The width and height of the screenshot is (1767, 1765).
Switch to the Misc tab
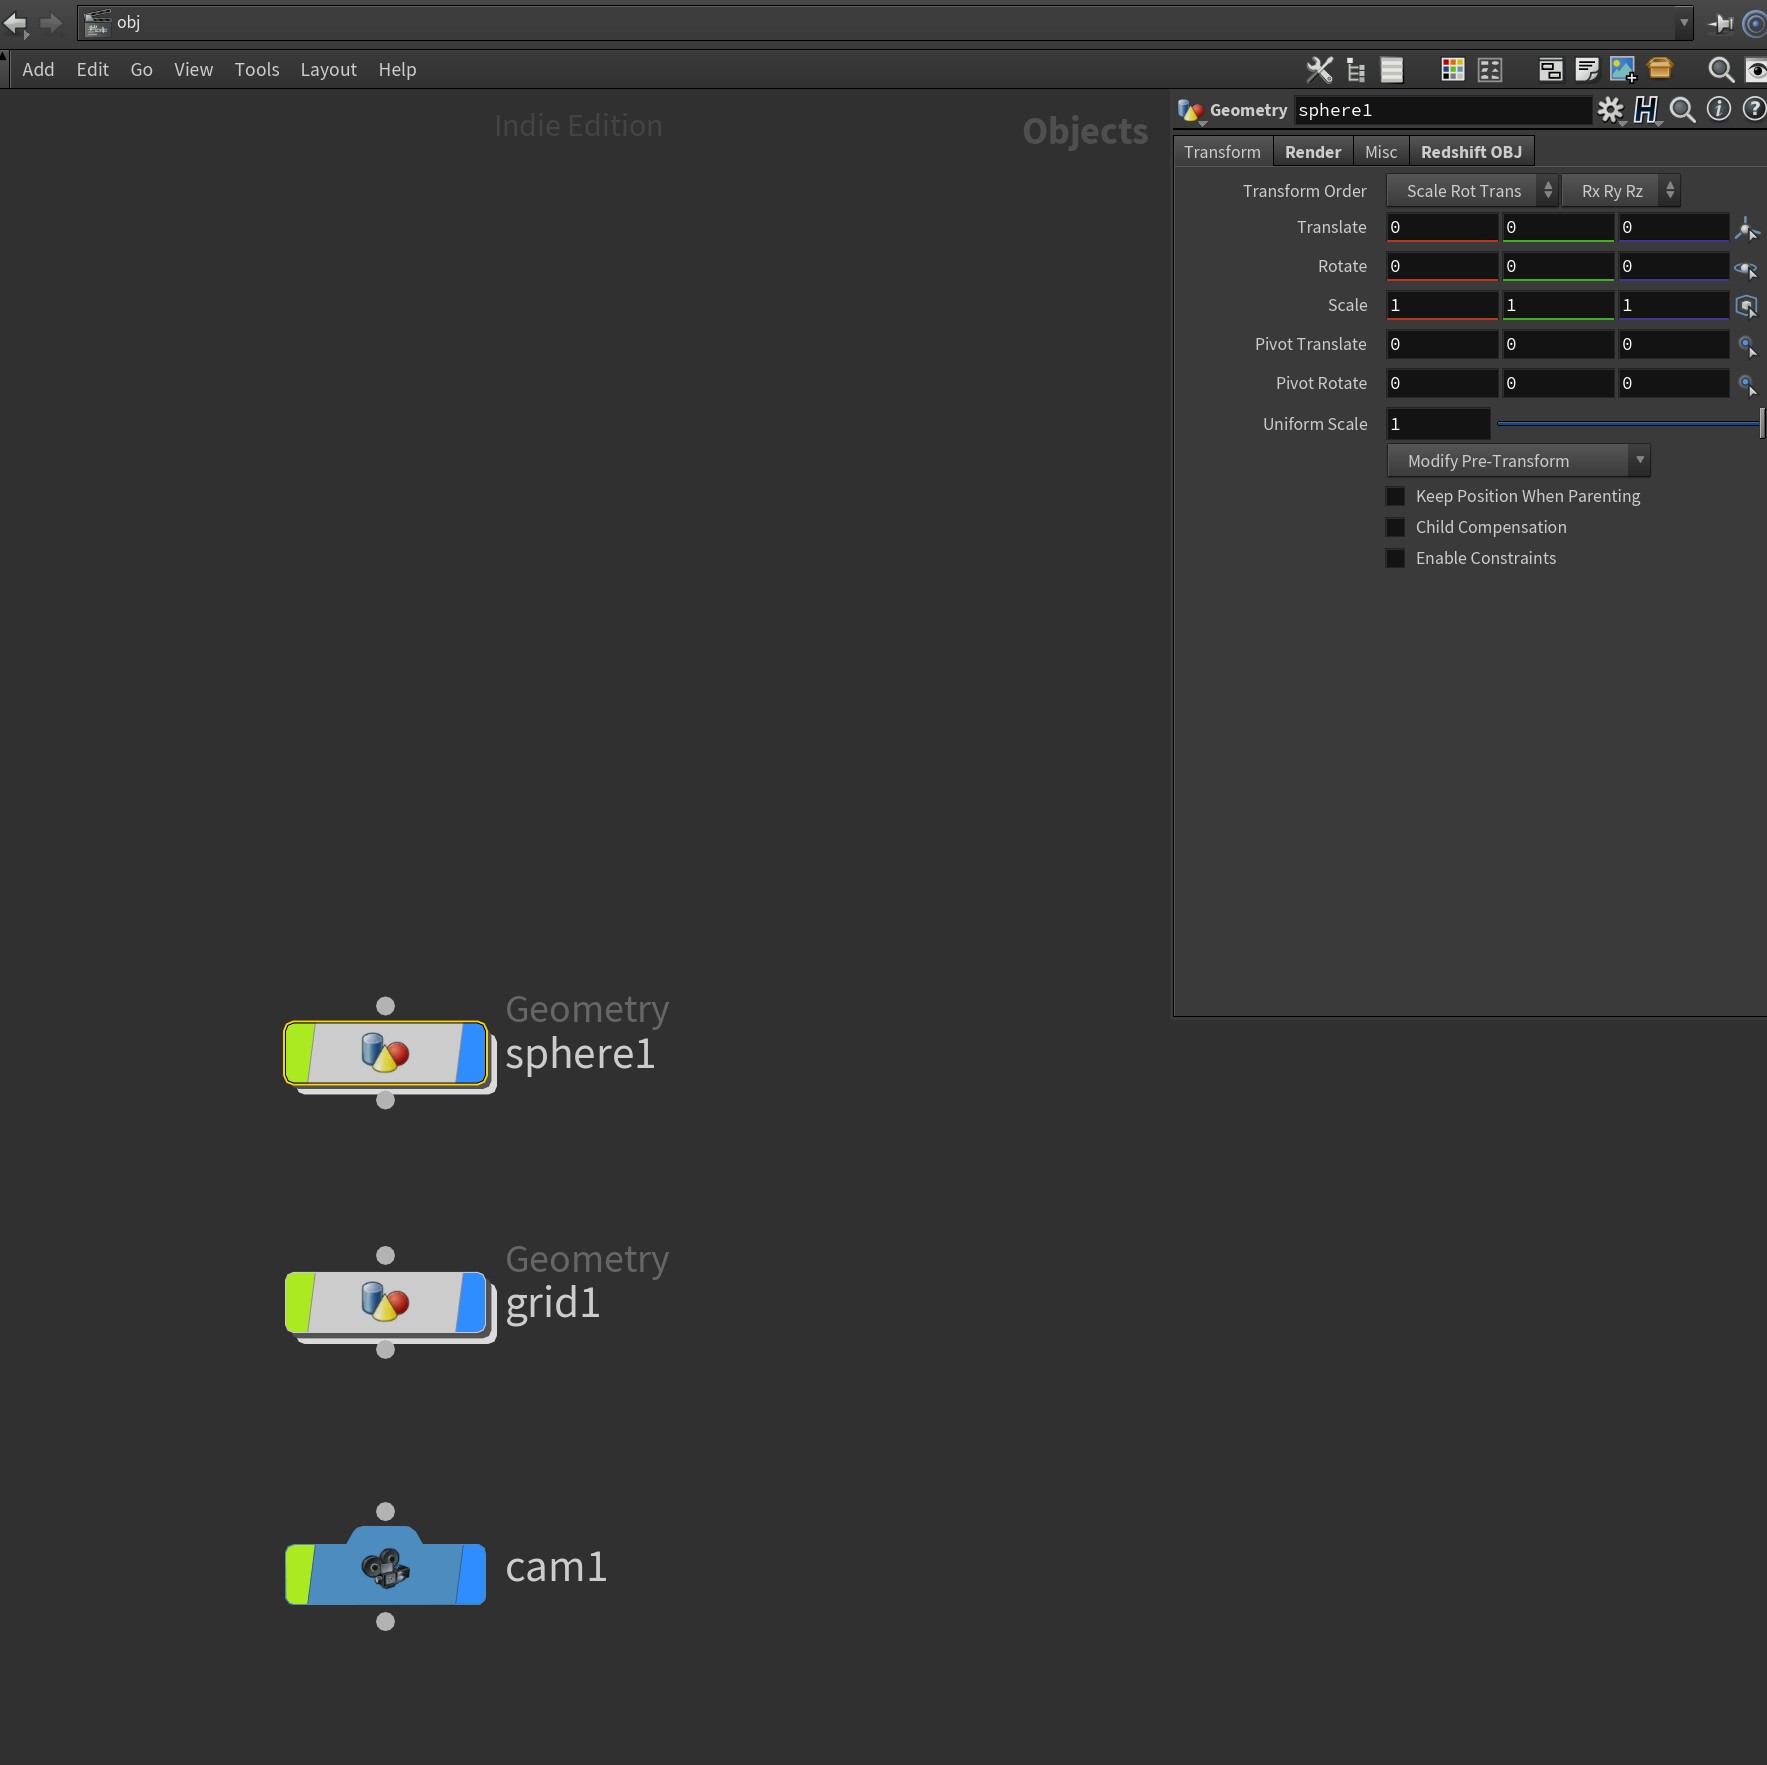(1381, 152)
